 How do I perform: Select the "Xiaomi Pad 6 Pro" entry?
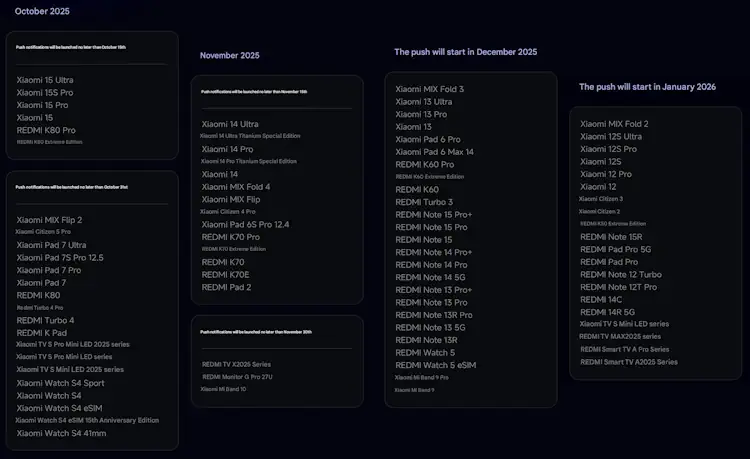[428, 139]
